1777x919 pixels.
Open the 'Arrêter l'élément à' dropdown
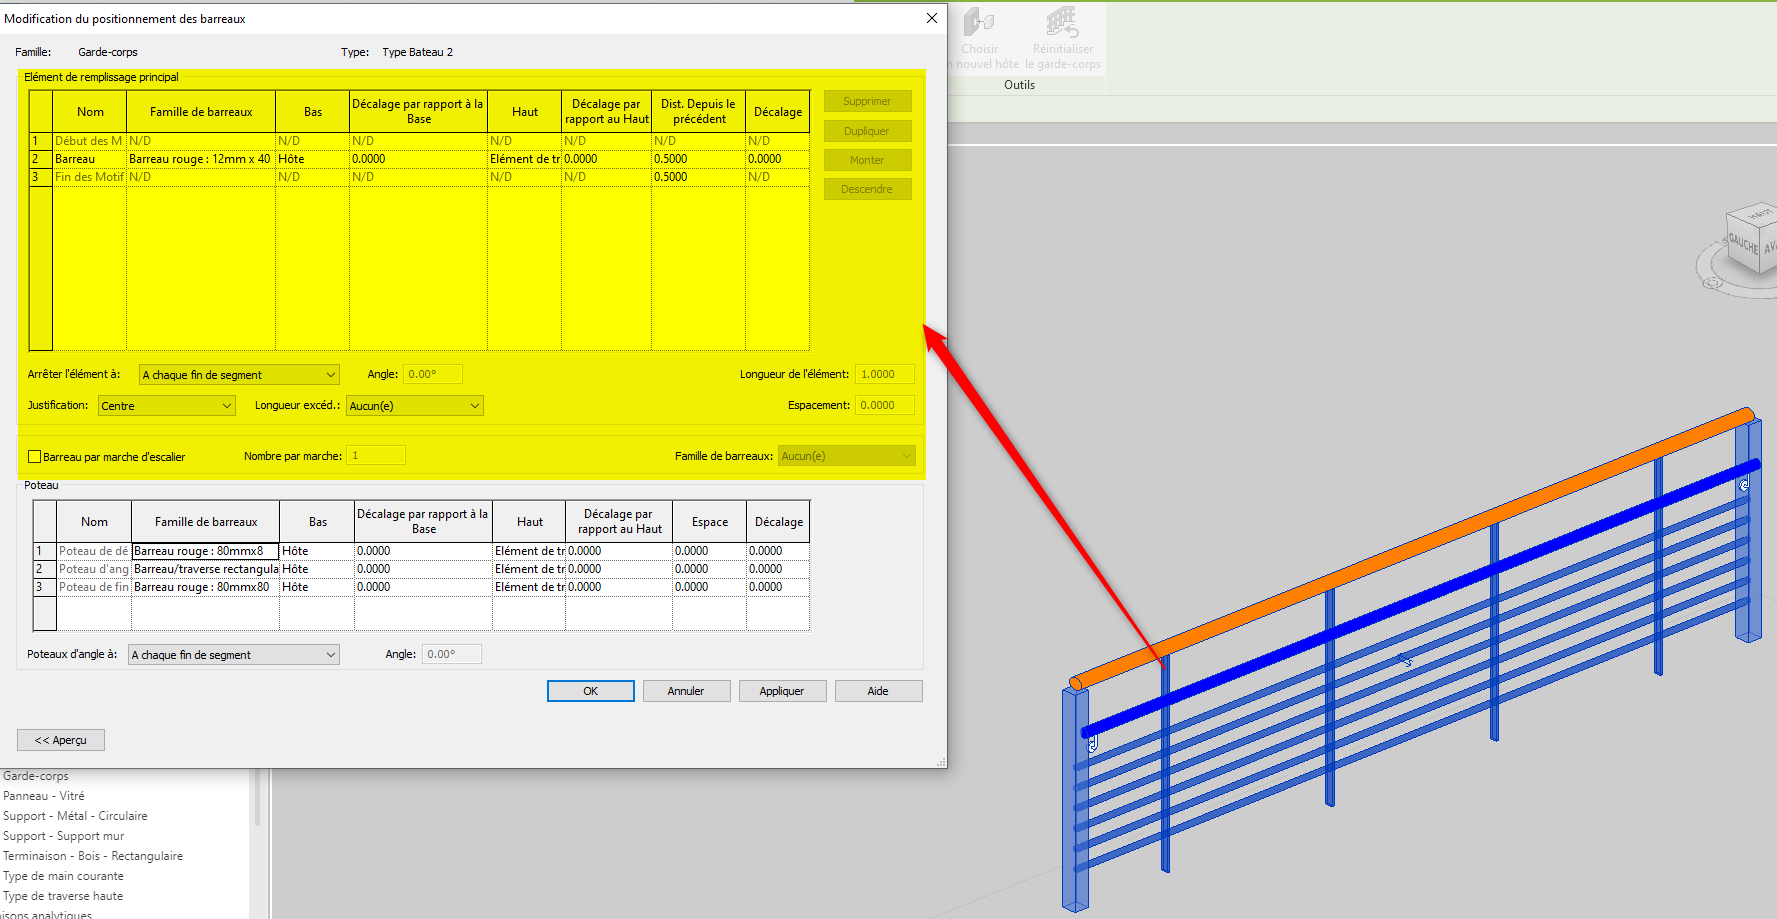click(x=239, y=375)
